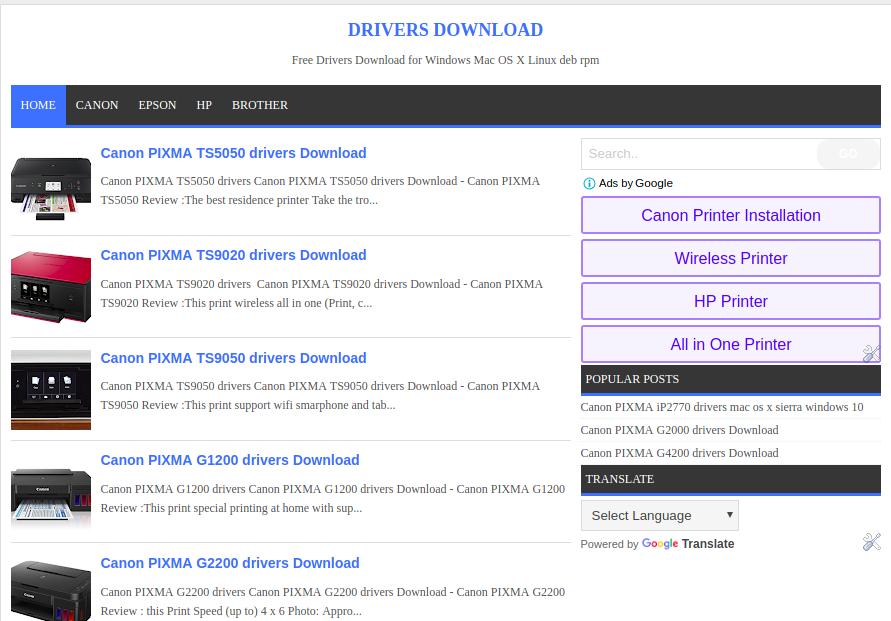Click the TS9020 post description text
The width and height of the screenshot is (891, 621).
[322, 293]
